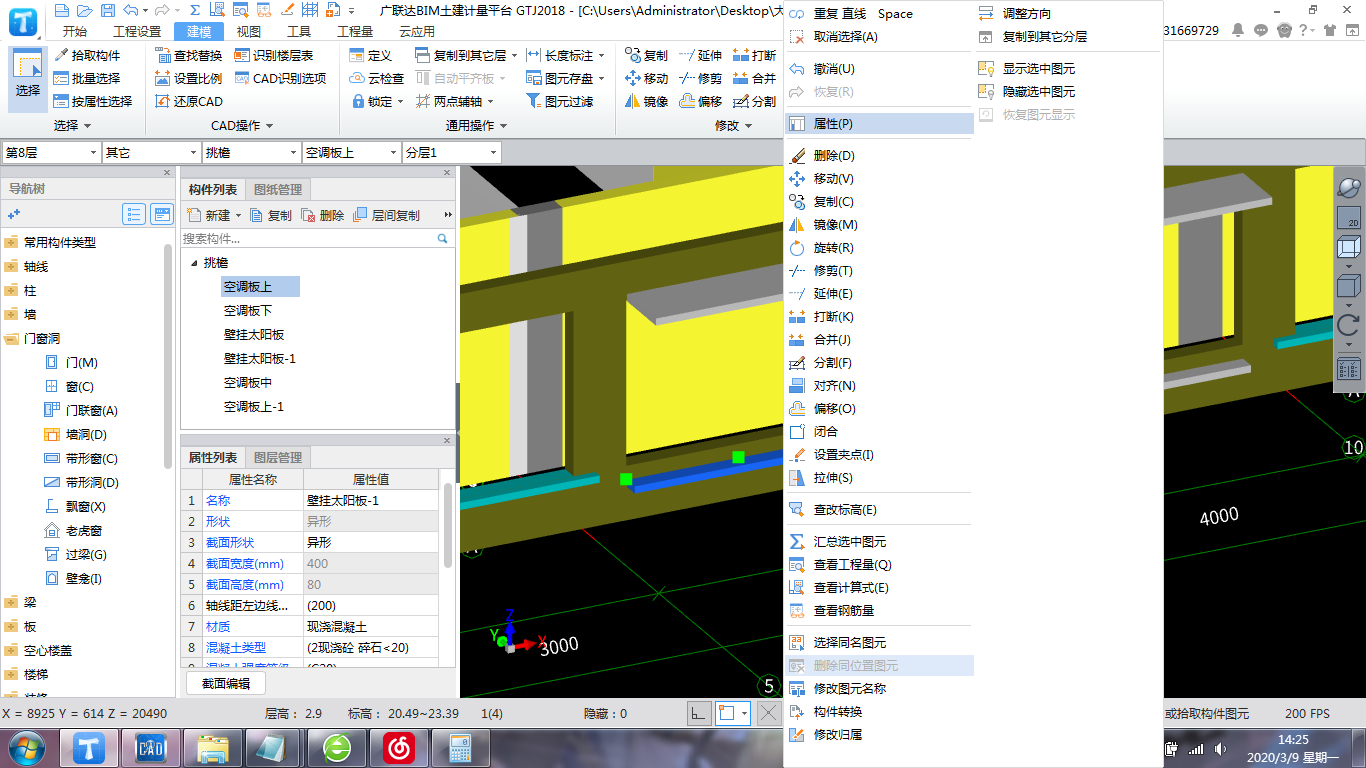
Task: Click 偏移 offset tool in ribbon
Action: tap(701, 101)
